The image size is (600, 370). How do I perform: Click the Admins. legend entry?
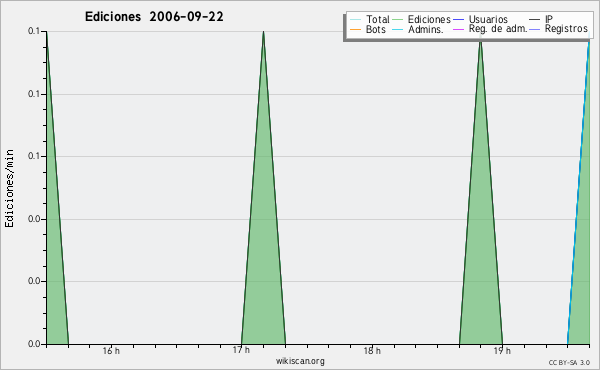[x=418, y=29]
